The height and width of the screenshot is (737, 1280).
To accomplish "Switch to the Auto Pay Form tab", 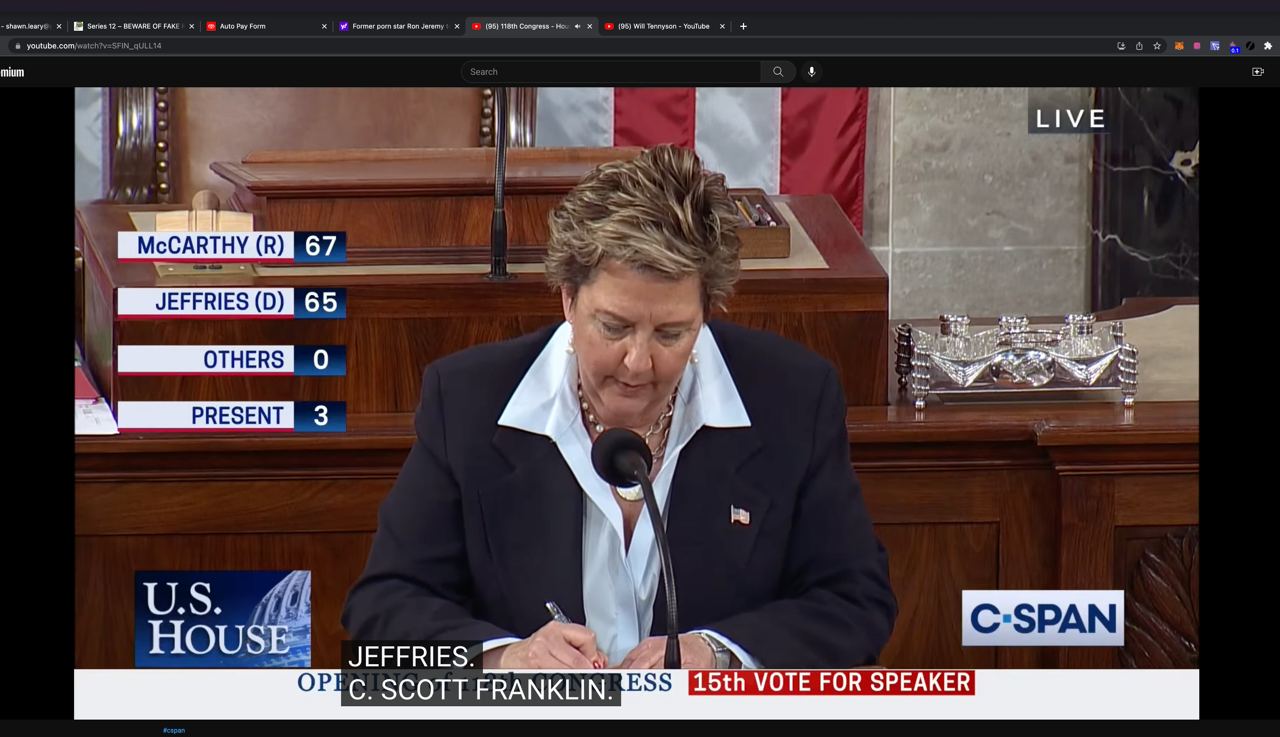I will click(266, 26).
